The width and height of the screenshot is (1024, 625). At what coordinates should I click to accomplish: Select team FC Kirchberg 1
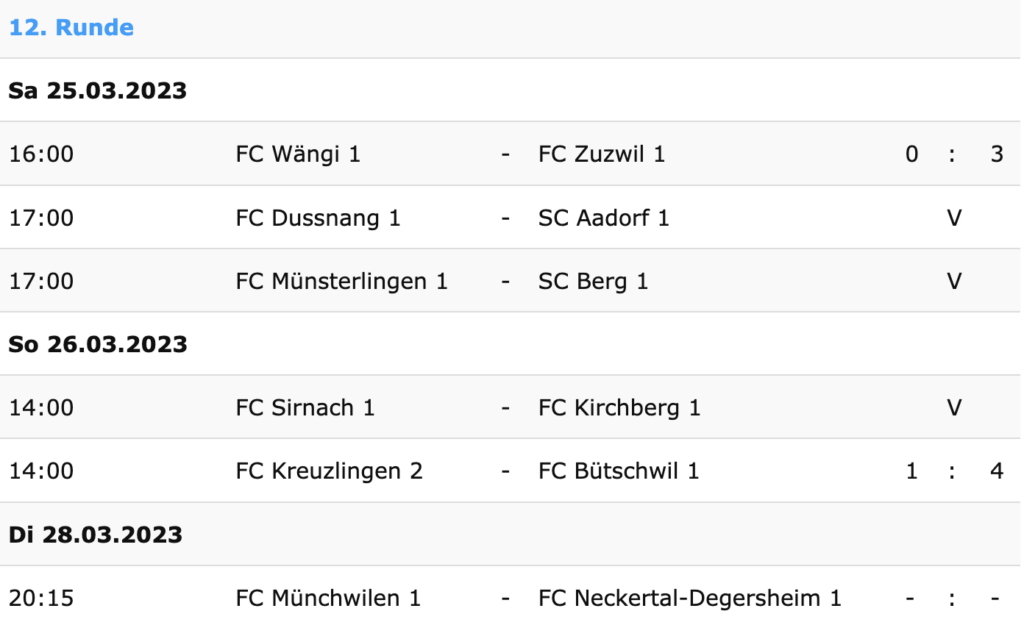tap(620, 408)
